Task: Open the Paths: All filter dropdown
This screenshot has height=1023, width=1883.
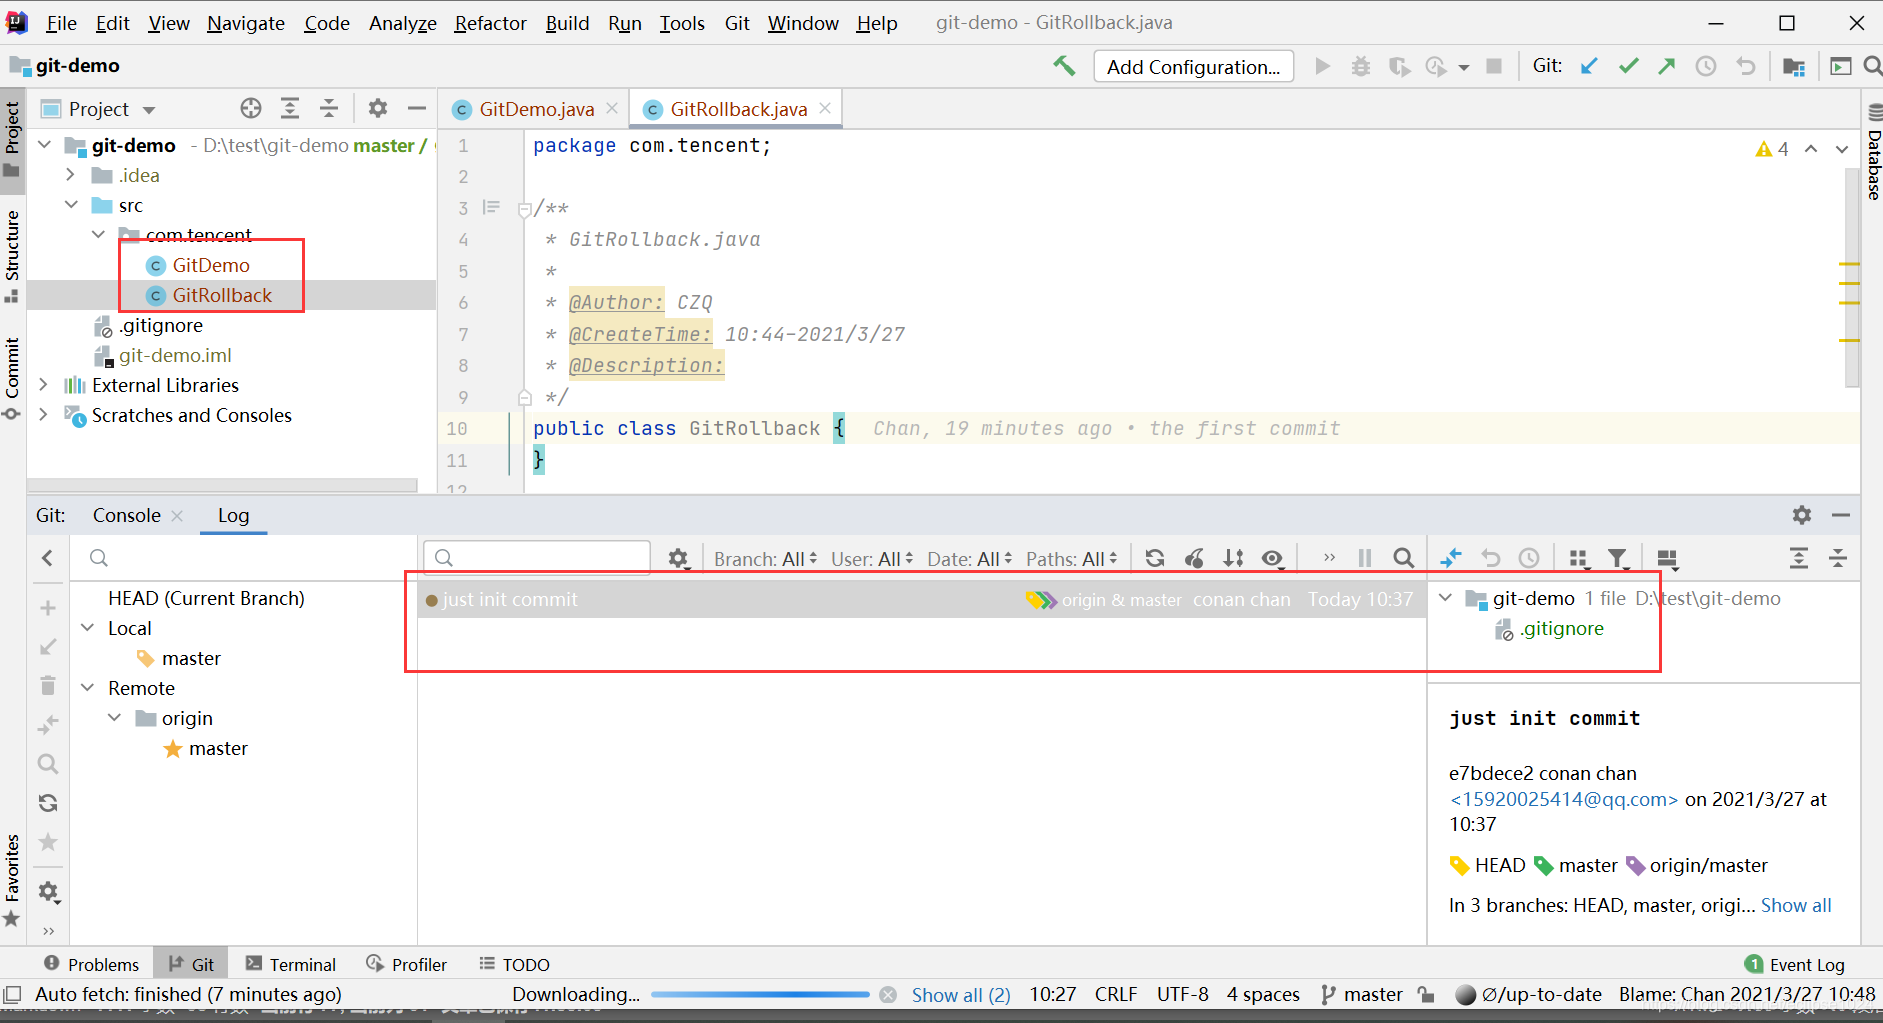Action: (1071, 559)
